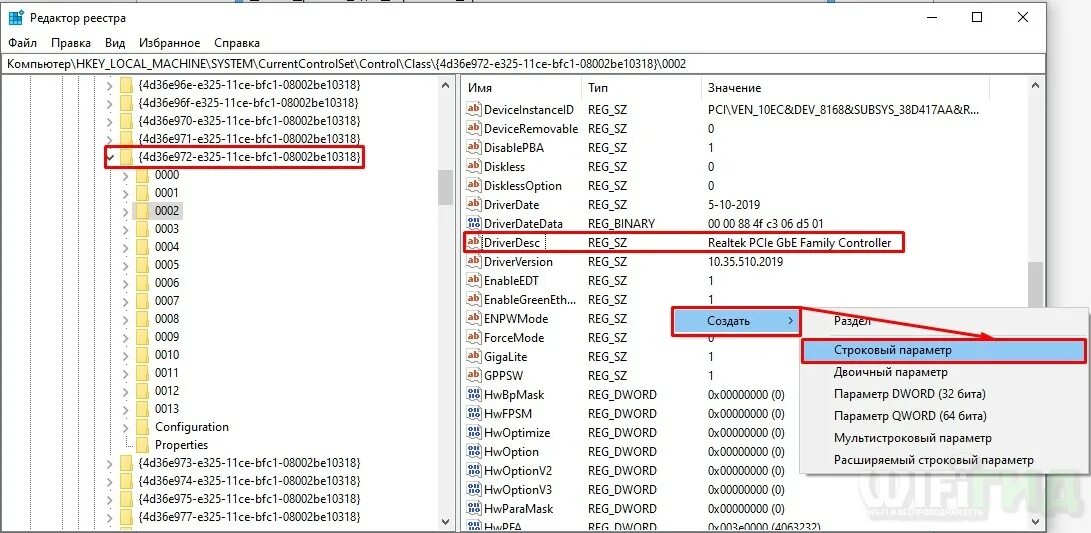Image resolution: width=1091 pixels, height=533 pixels.
Task: Collapse the {4d36e972-e325-11ce-bfc1-08002be10318} key
Action: coord(109,159)
